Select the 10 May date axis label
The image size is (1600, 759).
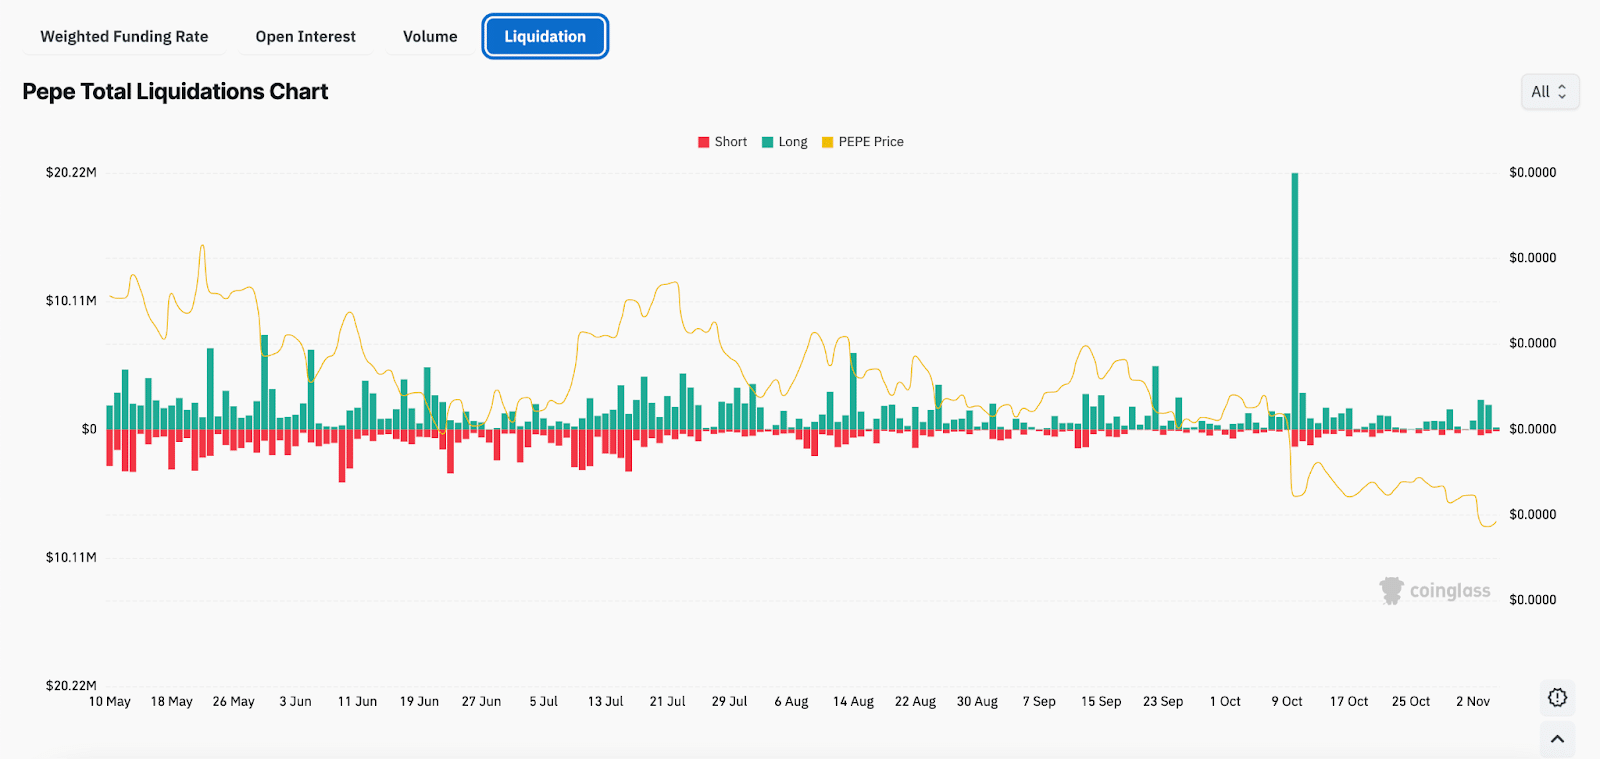(110, 702)
